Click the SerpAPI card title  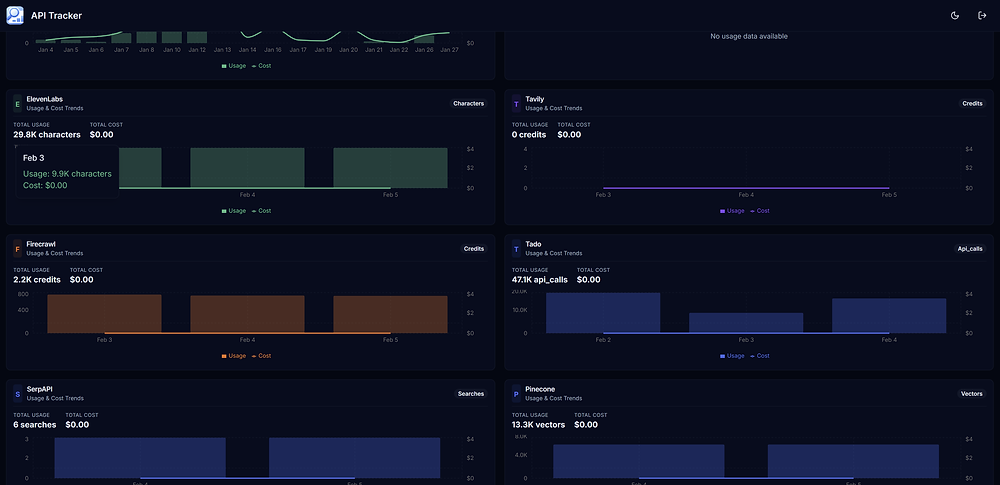(x=40, y=389)
